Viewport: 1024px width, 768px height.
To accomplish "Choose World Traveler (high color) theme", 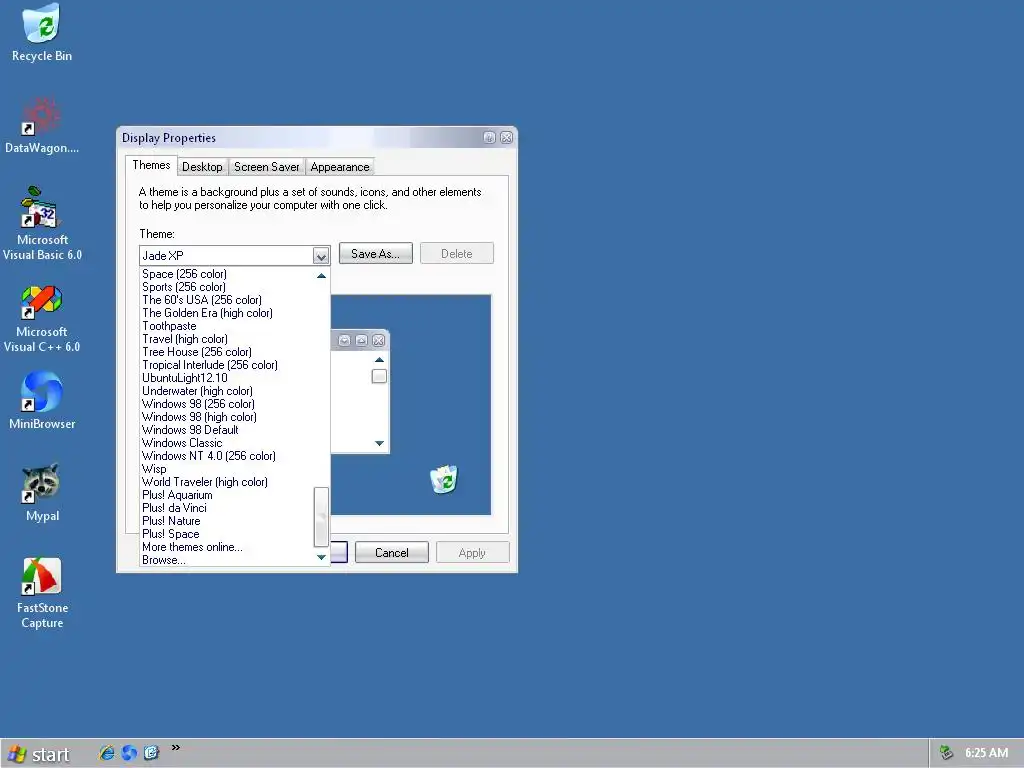I will point(227,482).
